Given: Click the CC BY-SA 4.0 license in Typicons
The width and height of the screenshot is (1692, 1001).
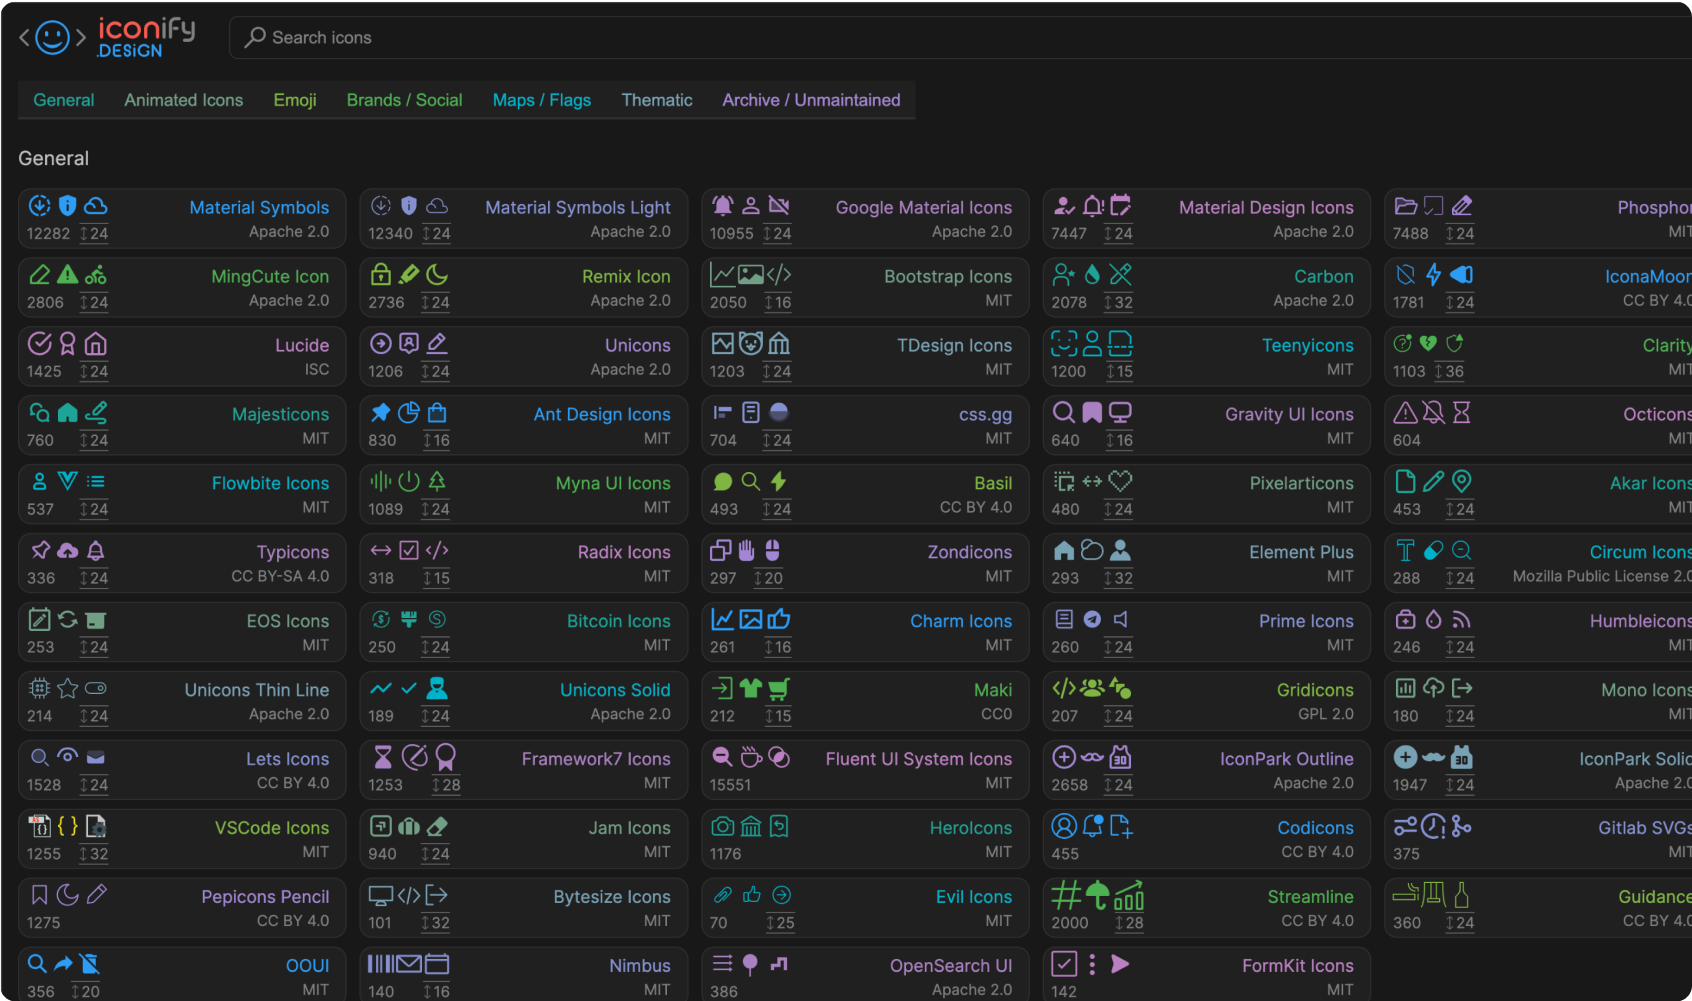Looking at the screenshot, I should coord(280,576).
